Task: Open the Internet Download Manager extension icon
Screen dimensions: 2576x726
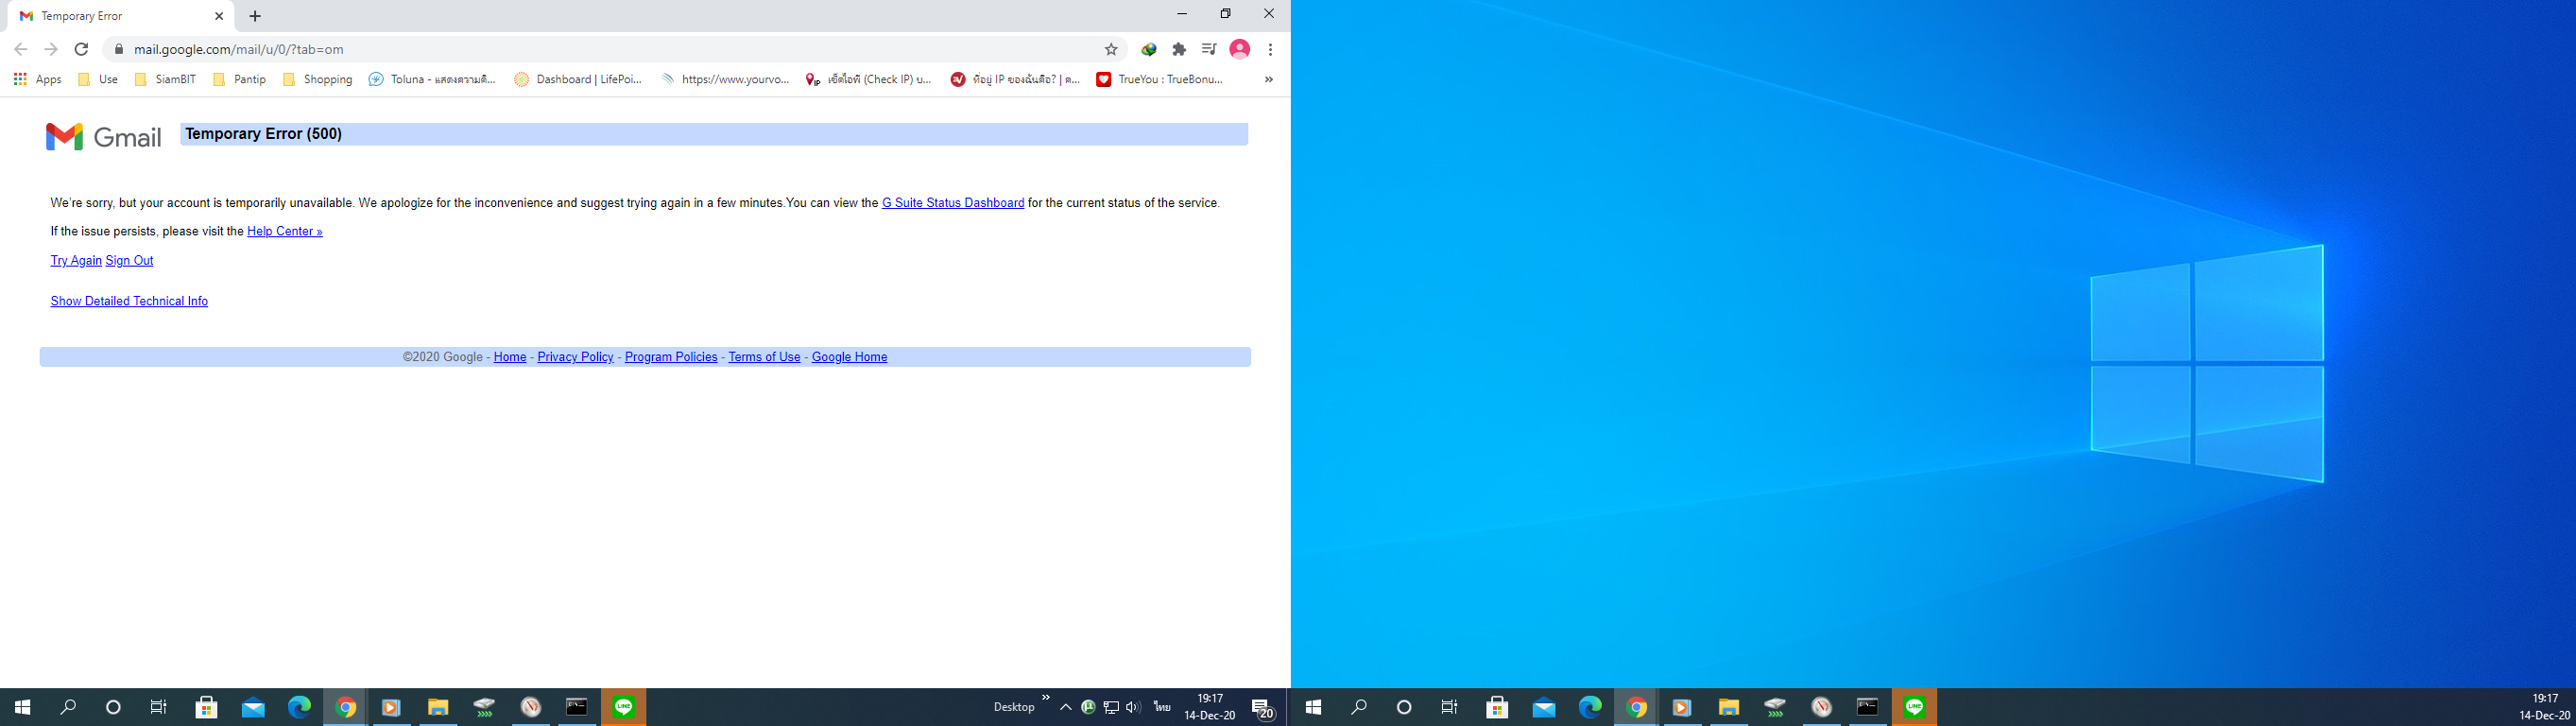Action: click(x=1149, y=49)
